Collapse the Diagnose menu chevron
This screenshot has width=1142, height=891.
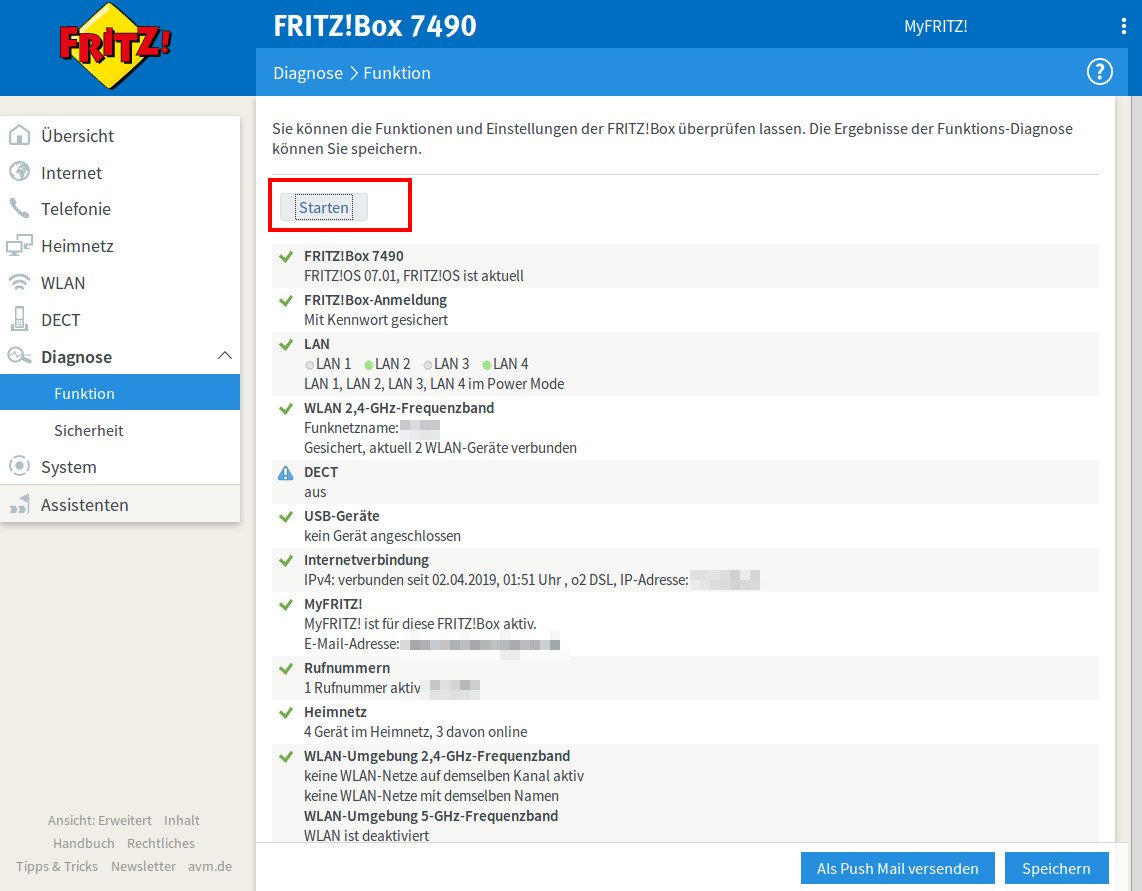pyautogui.click(x=224, y=356)
